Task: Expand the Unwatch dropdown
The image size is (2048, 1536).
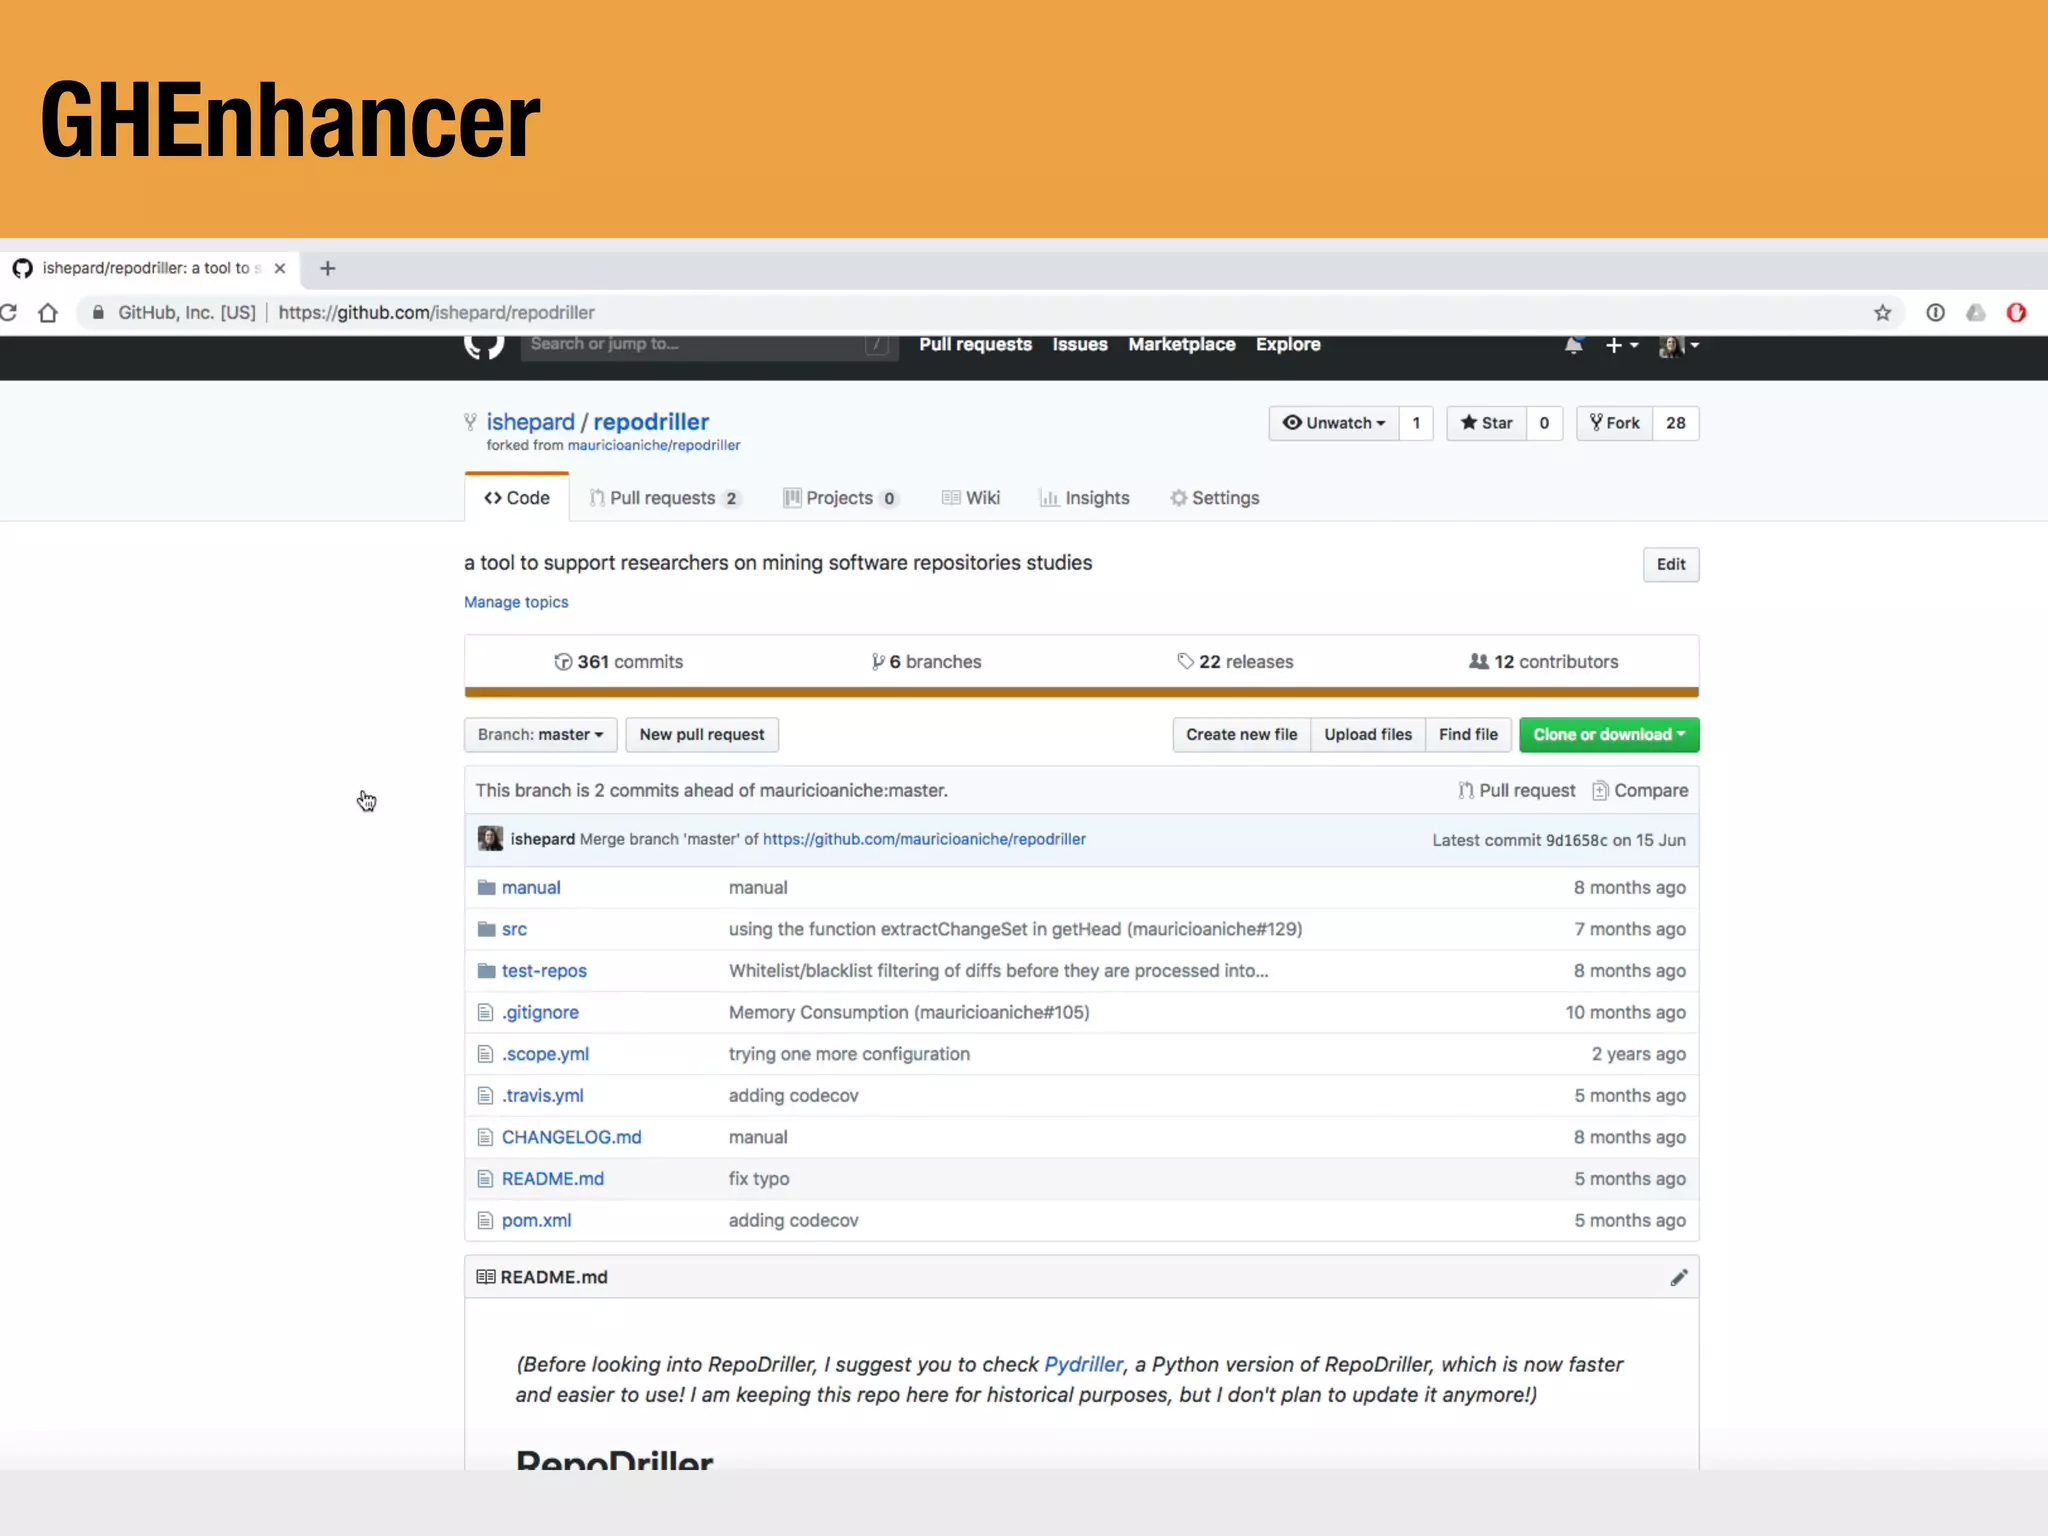Action: pos(1334,423)
